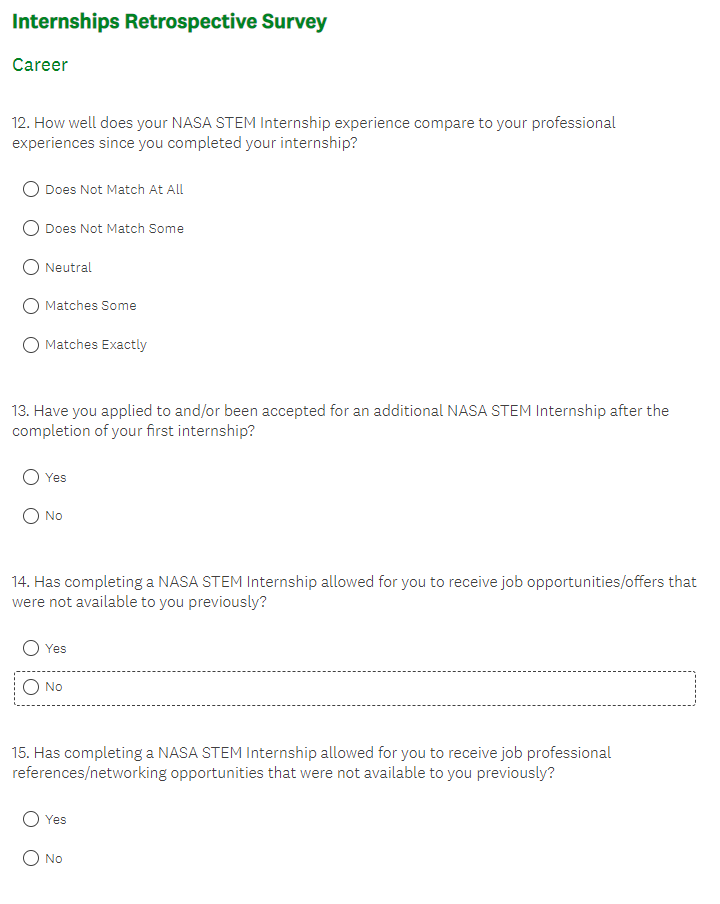The height and width of the screenshot is (904, 720).
Task: Click the 'Neutral' option label text
Action: pos(68,268)
